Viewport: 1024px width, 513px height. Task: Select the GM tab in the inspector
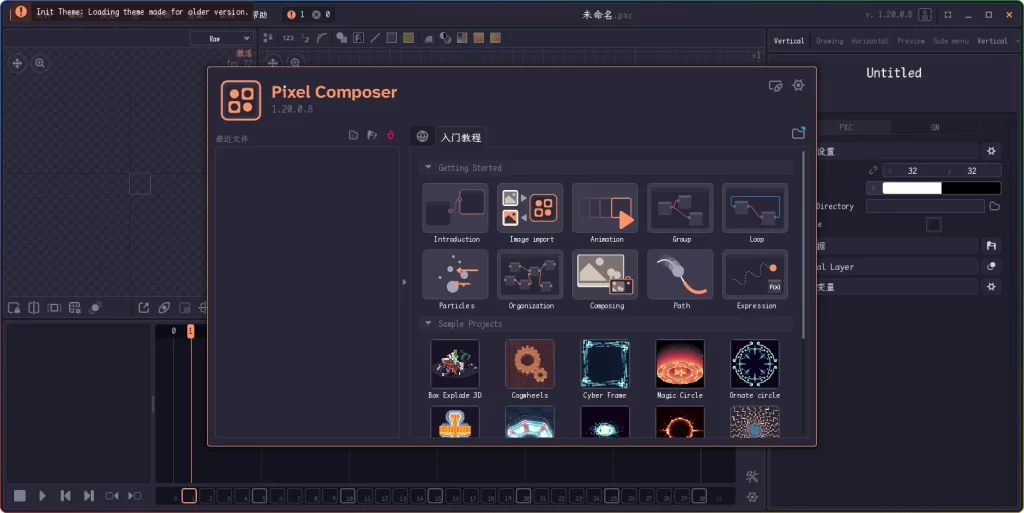coord(935,127)
